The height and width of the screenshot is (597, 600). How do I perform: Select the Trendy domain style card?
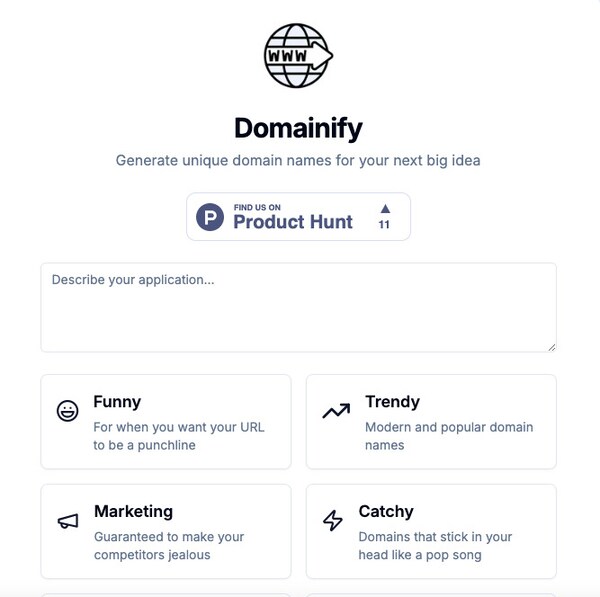click(431, 421)
